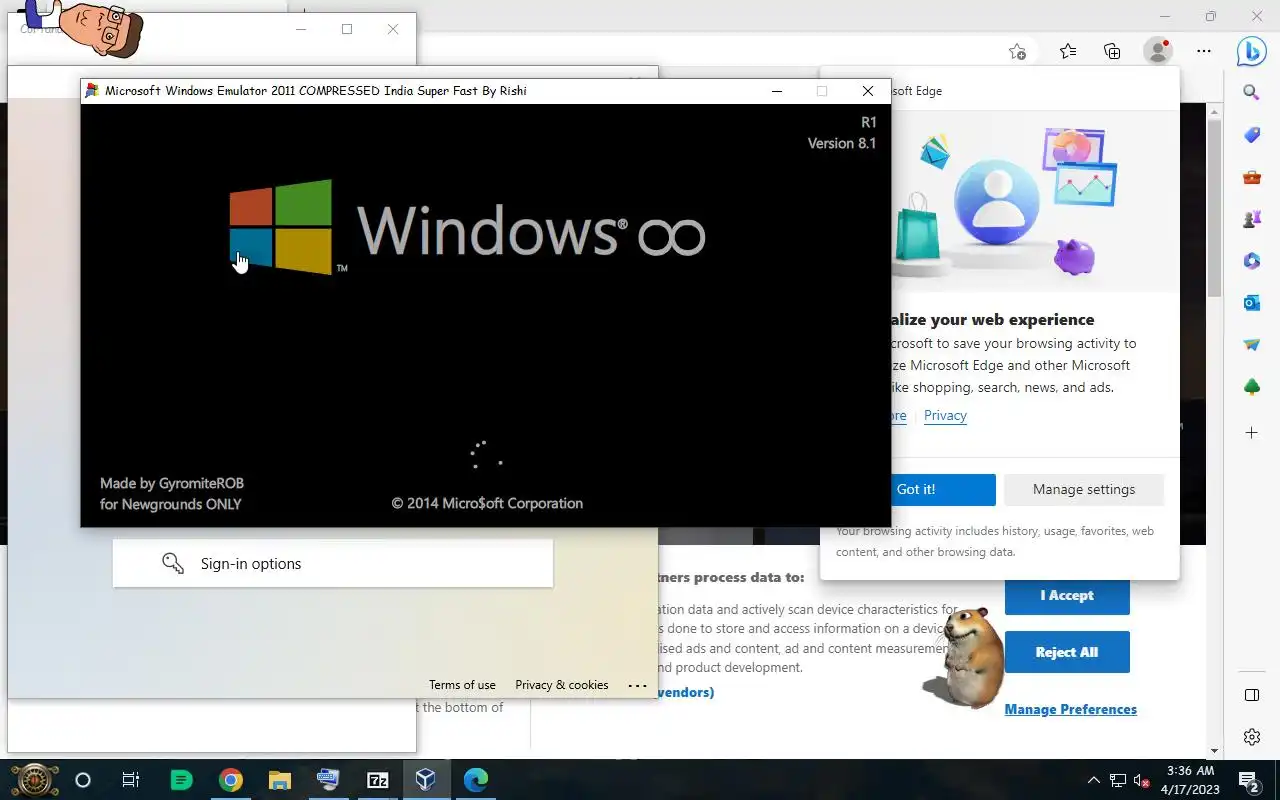Open the network tray icon
This screenshot has height=800, width=1280.
pyautogui.click(x=1118, y=780)
